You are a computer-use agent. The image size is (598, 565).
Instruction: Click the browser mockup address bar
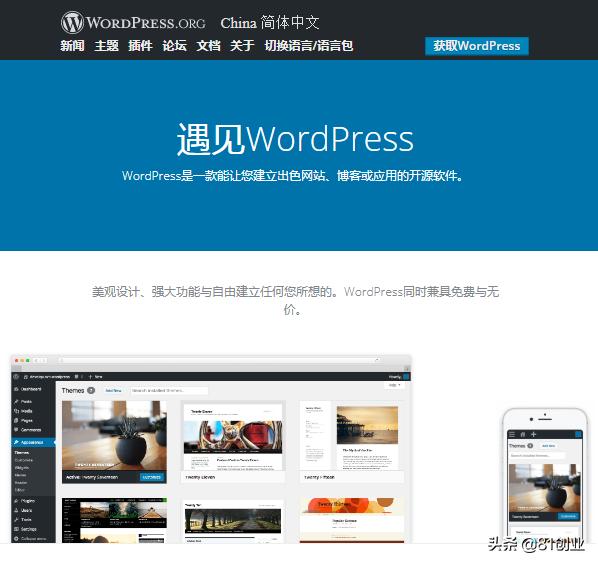(x=219, y=360)
